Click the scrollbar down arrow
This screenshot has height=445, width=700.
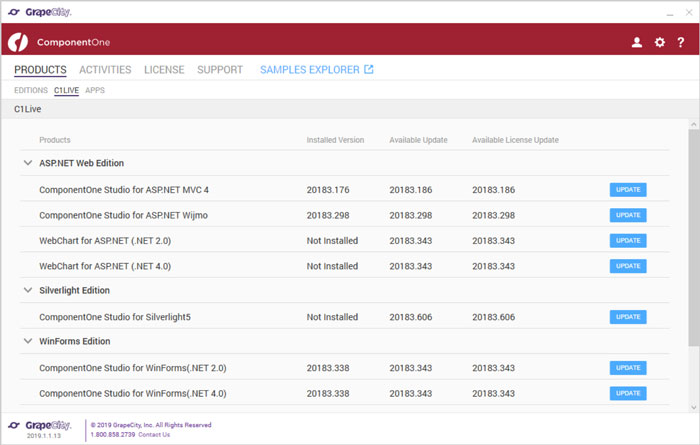[693, 407]
